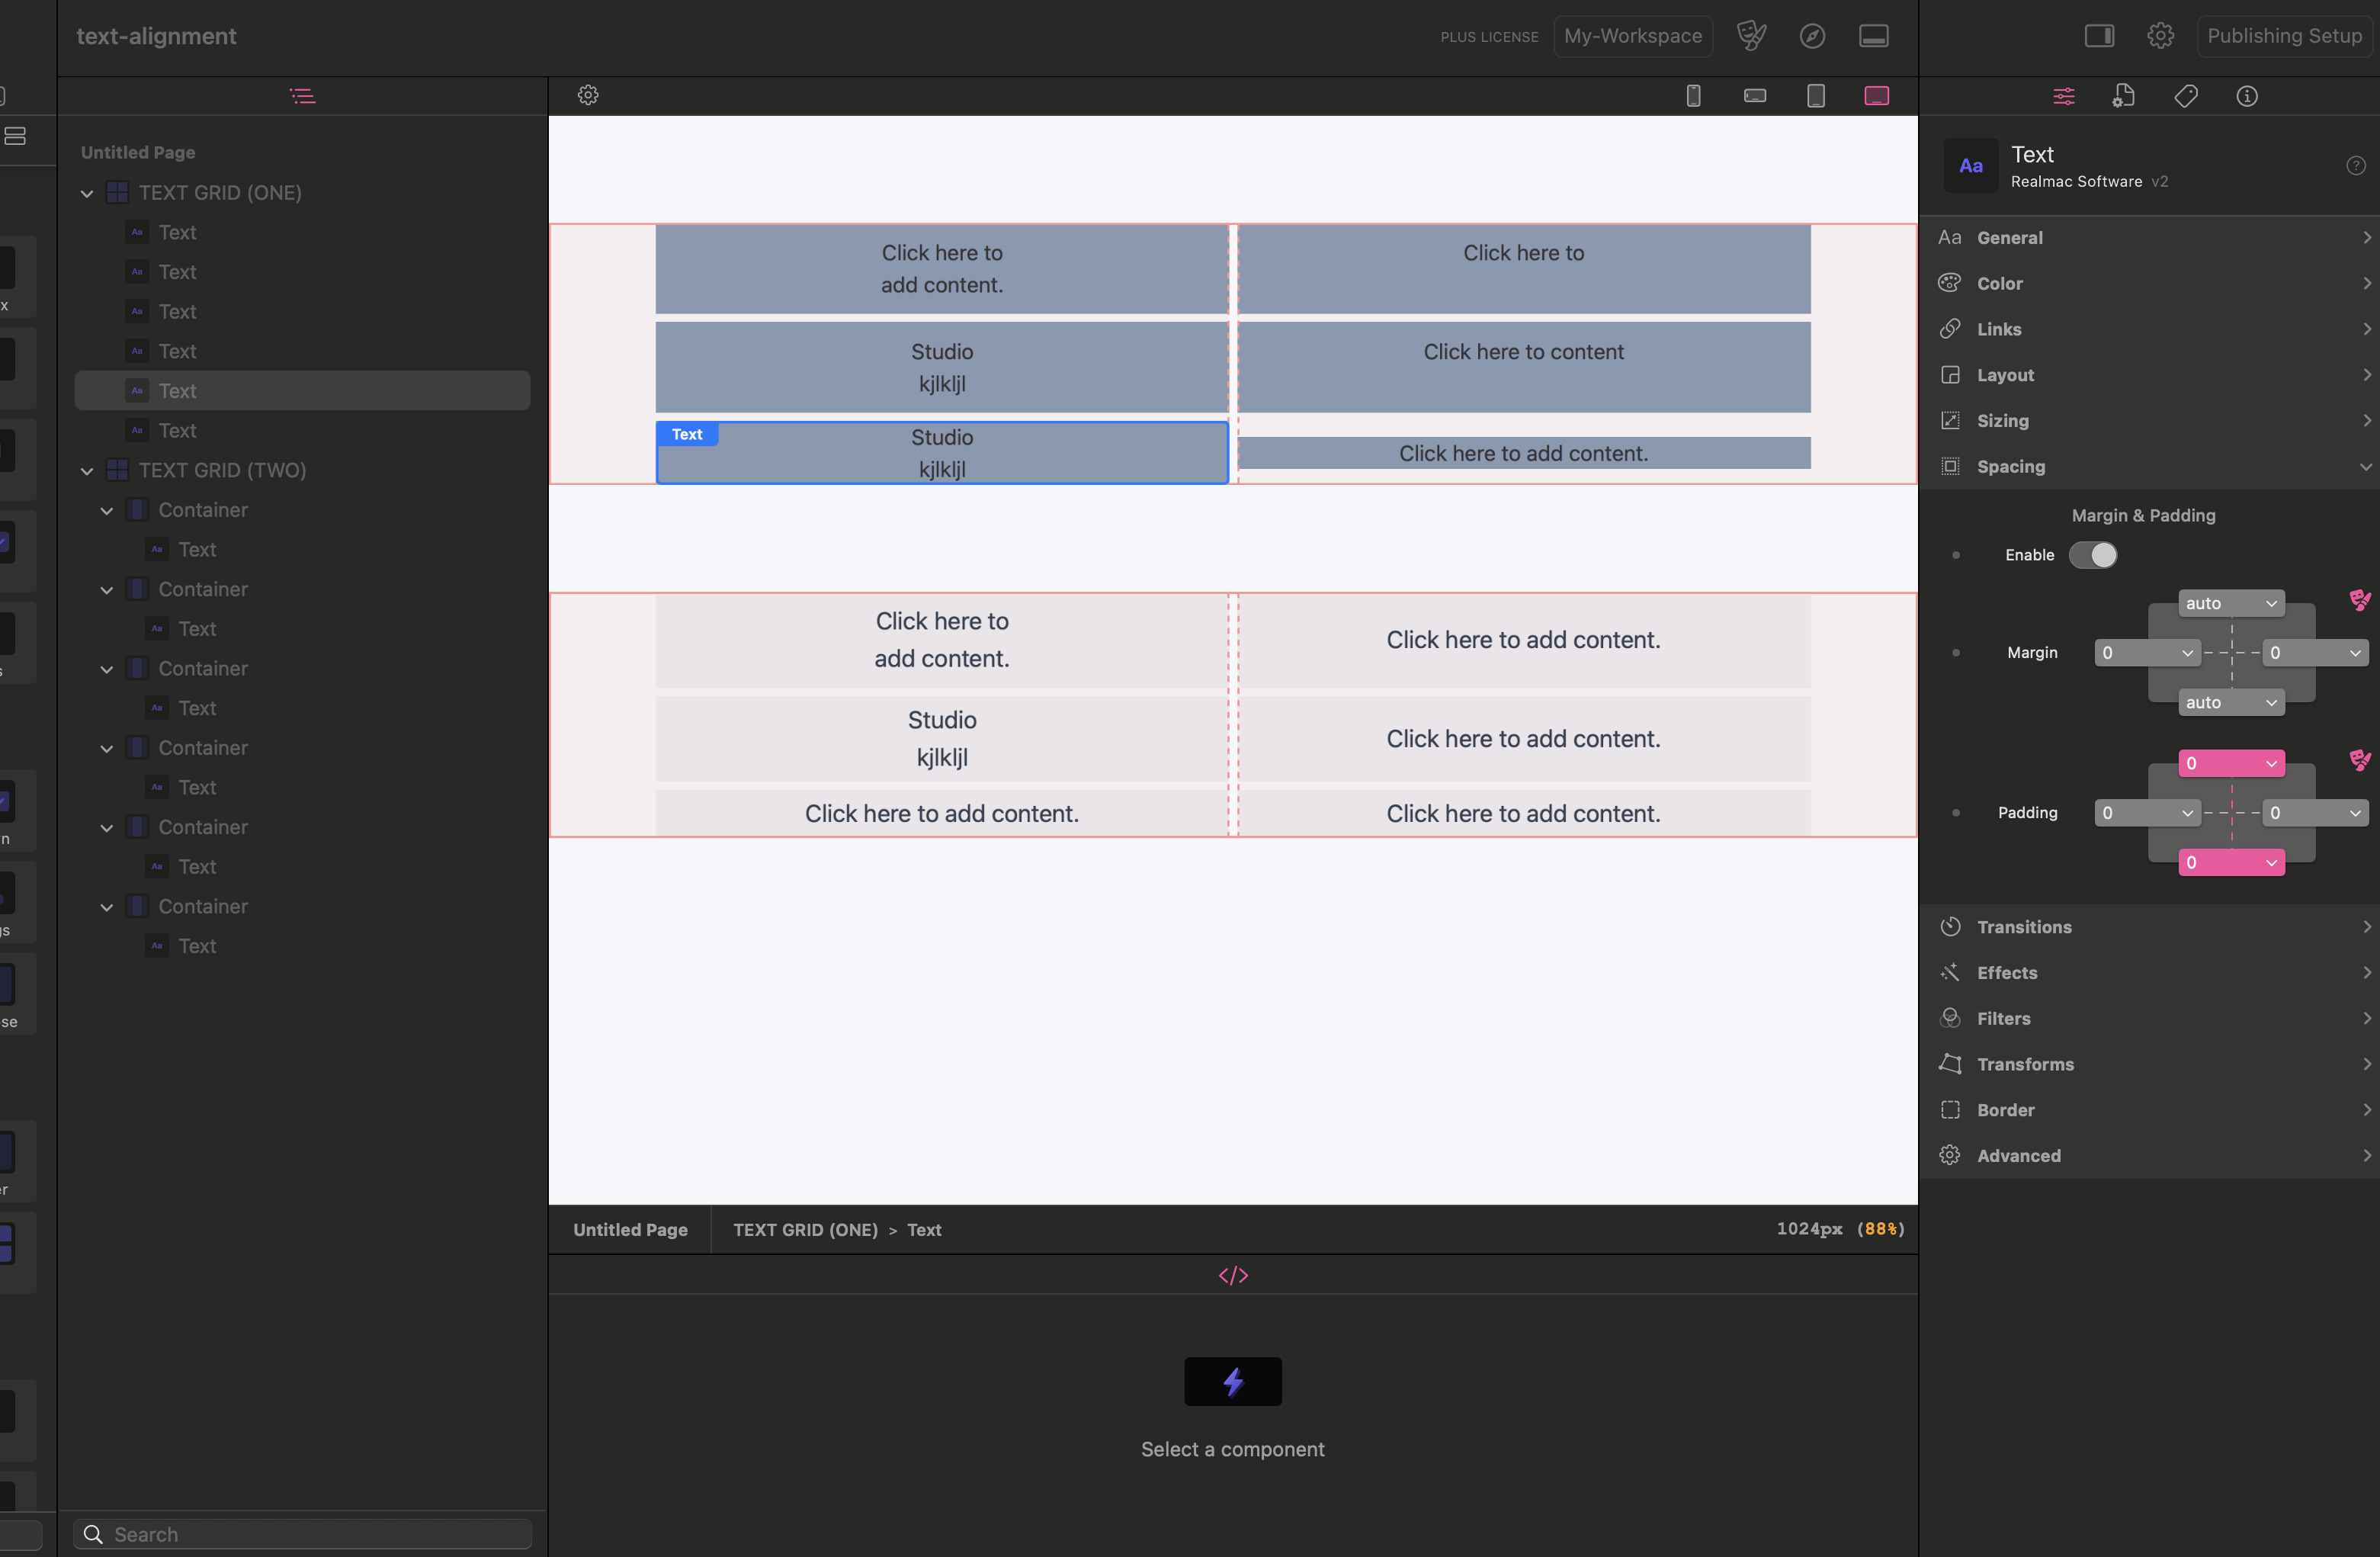Collapse the TEXT GRID (TWO) tree node

(87, 470)
